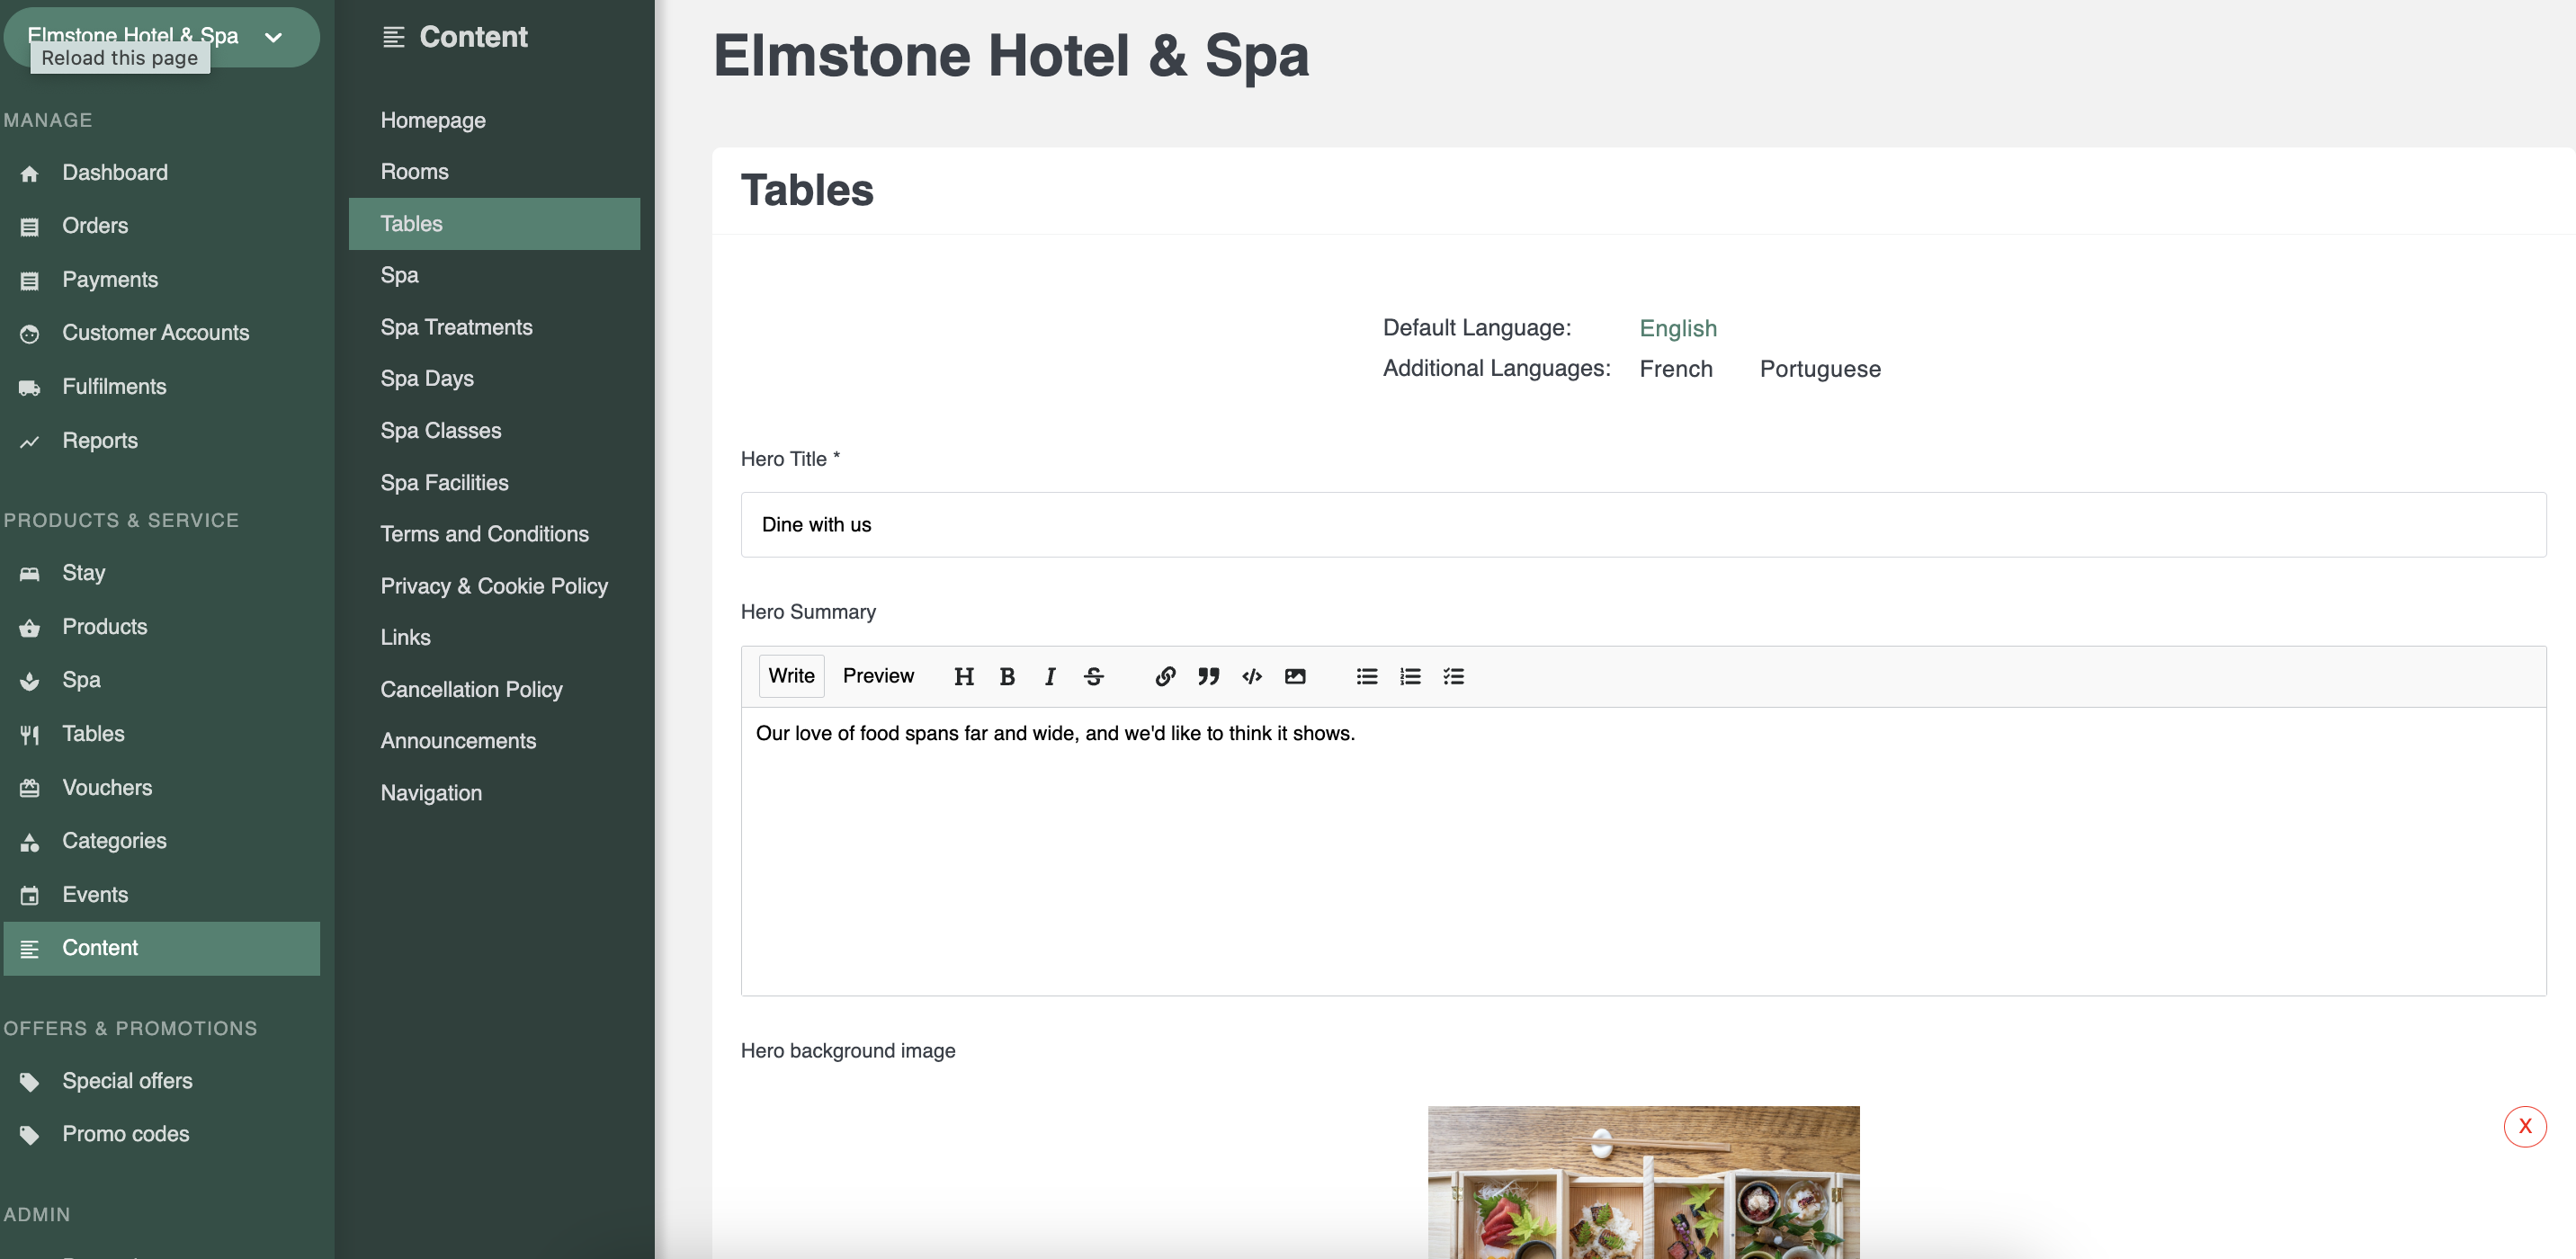Image resolution: width=2576 pixels, height=1259 pixels.
Task: Click the heading format icon in editor
Action: point(963,677)
